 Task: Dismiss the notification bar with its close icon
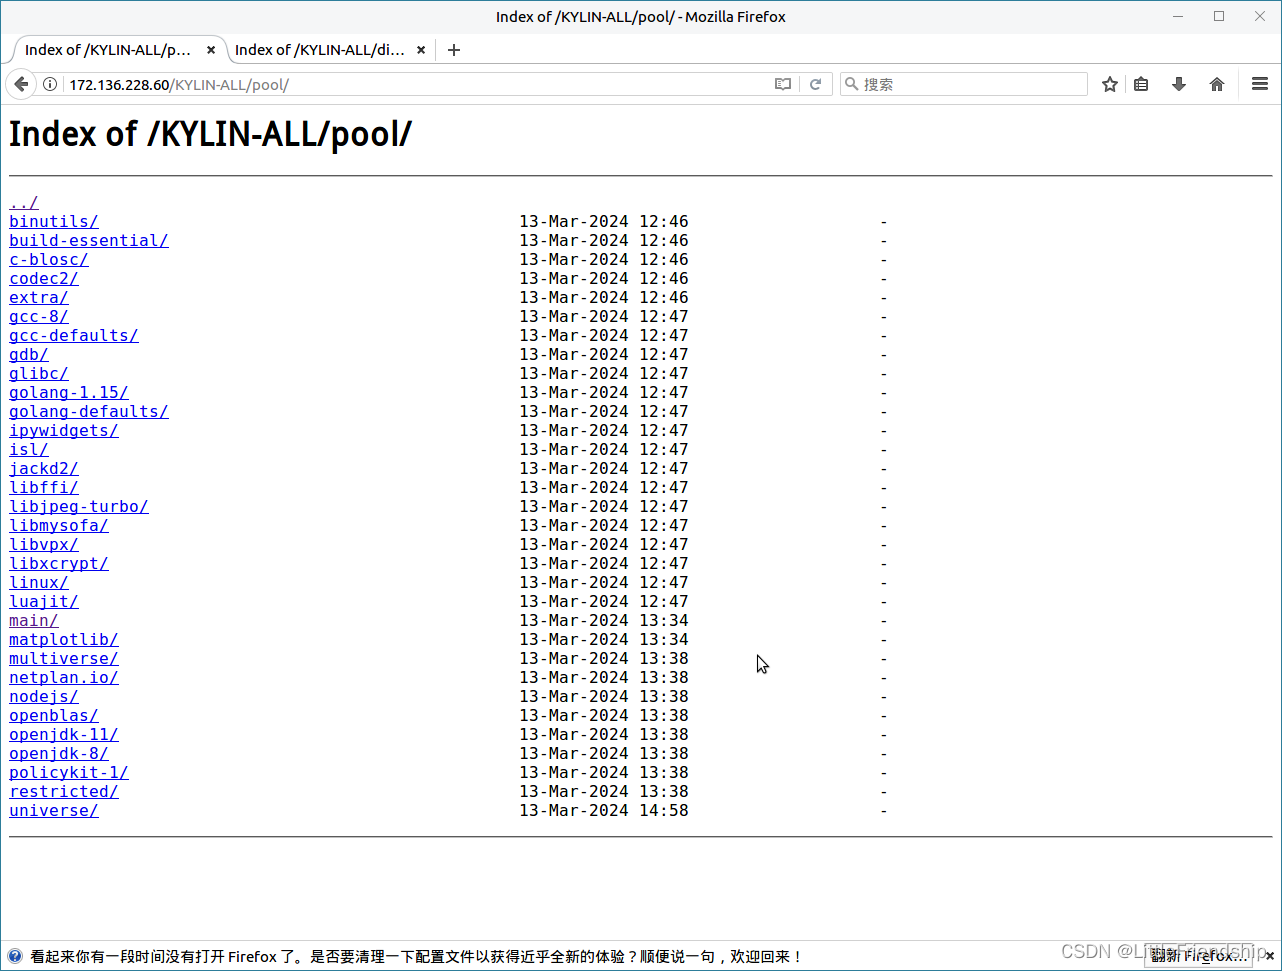pyautogui.click(x=1269, y=956)
